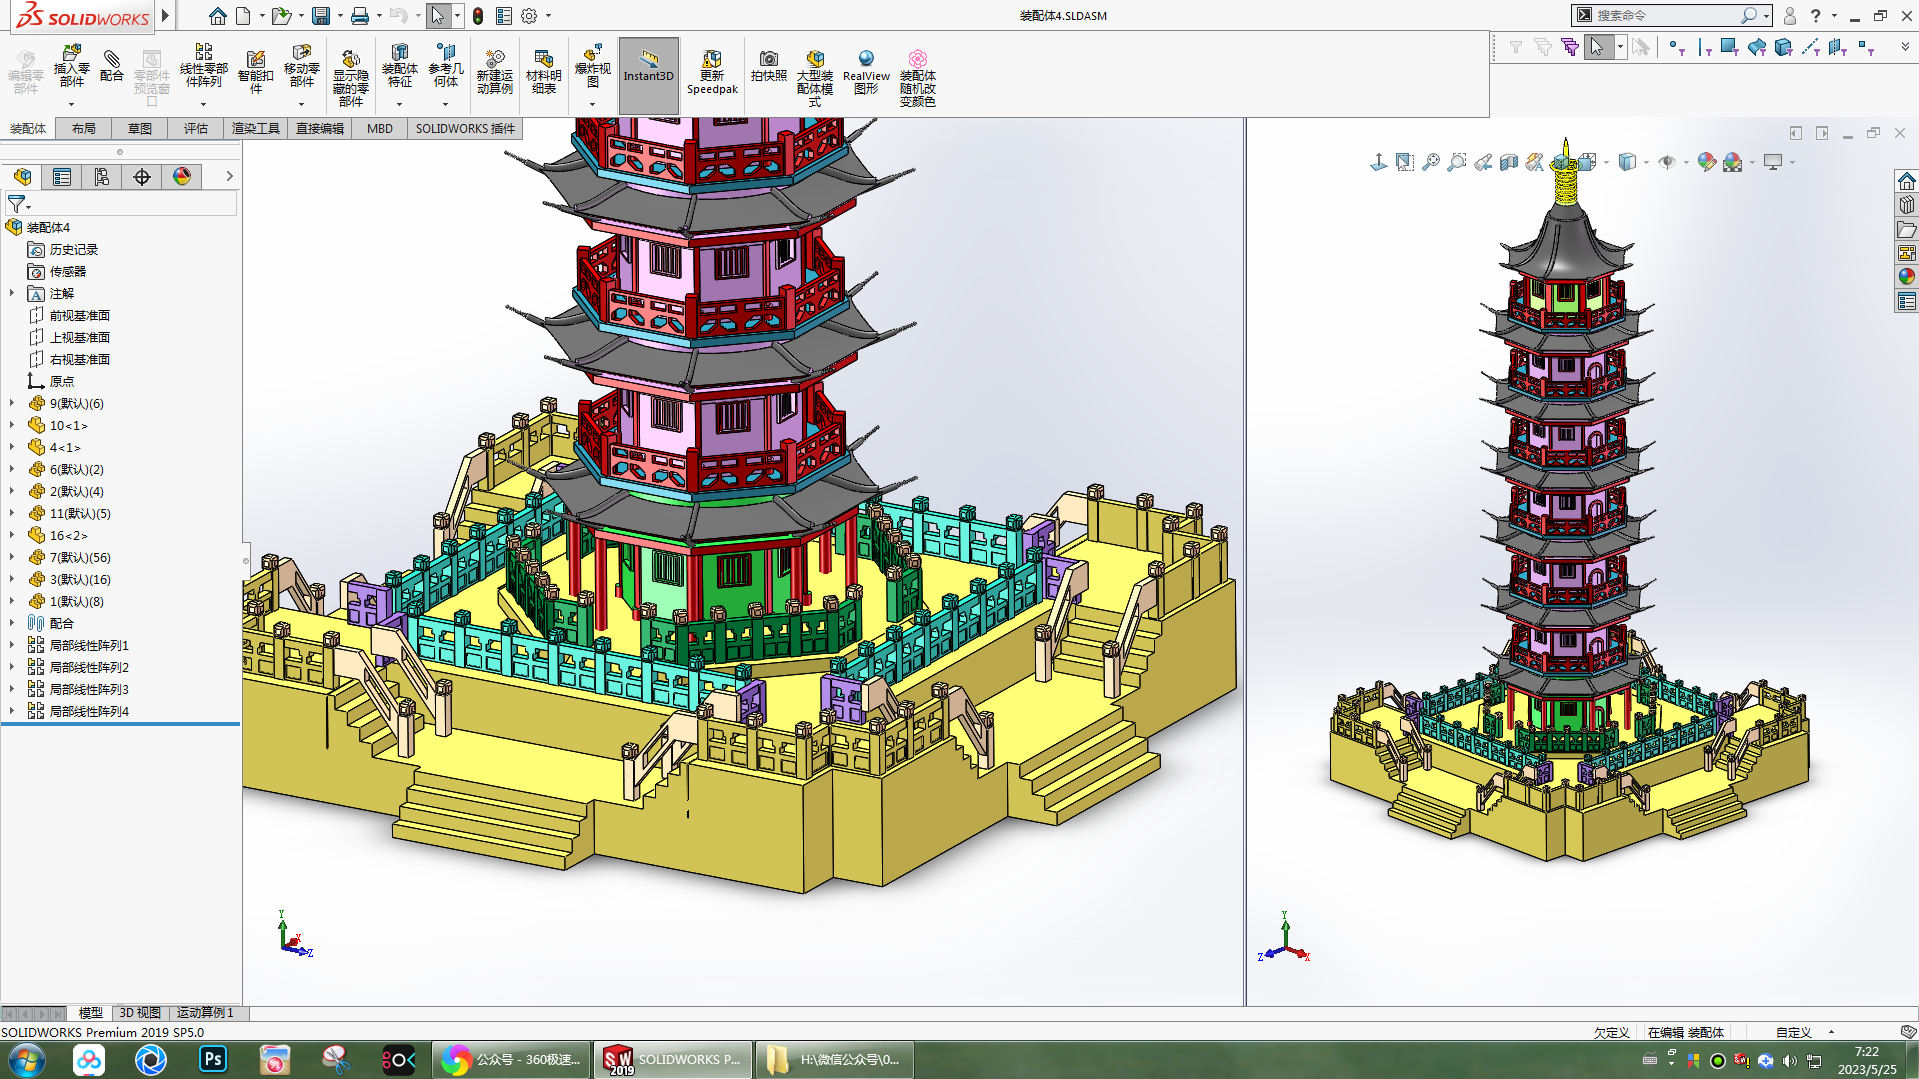The image size is (1919, 1079).
Task: Expand the 注解 annotations tree node
Action: pyautogui.click(x=12, y=293)
